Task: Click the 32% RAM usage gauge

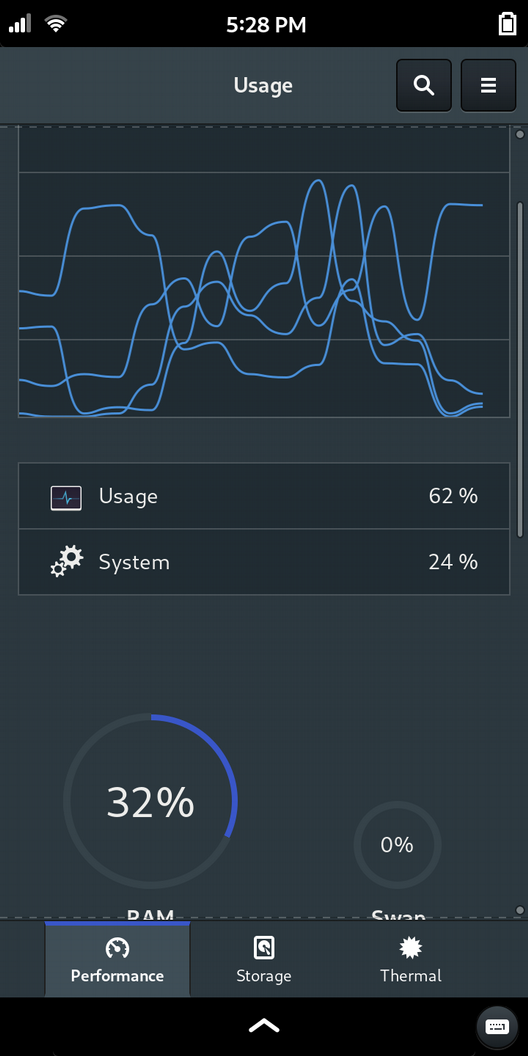Action: click(150, 801)
